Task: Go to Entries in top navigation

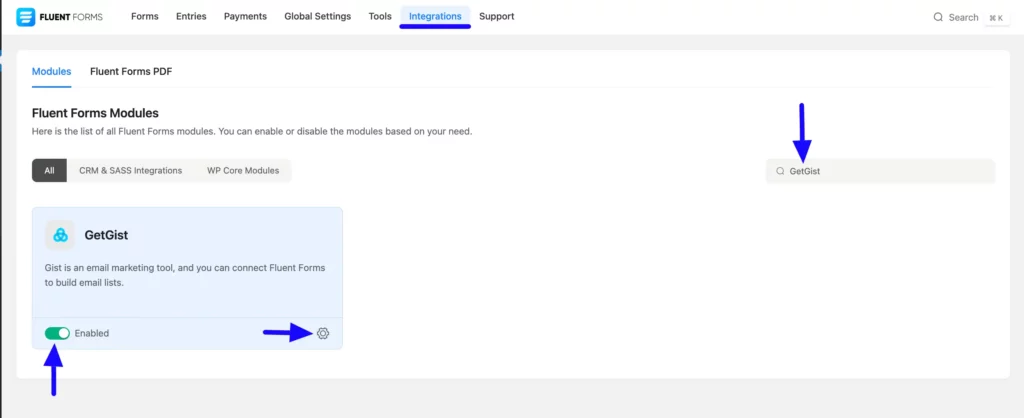Action: pos(191,17)
